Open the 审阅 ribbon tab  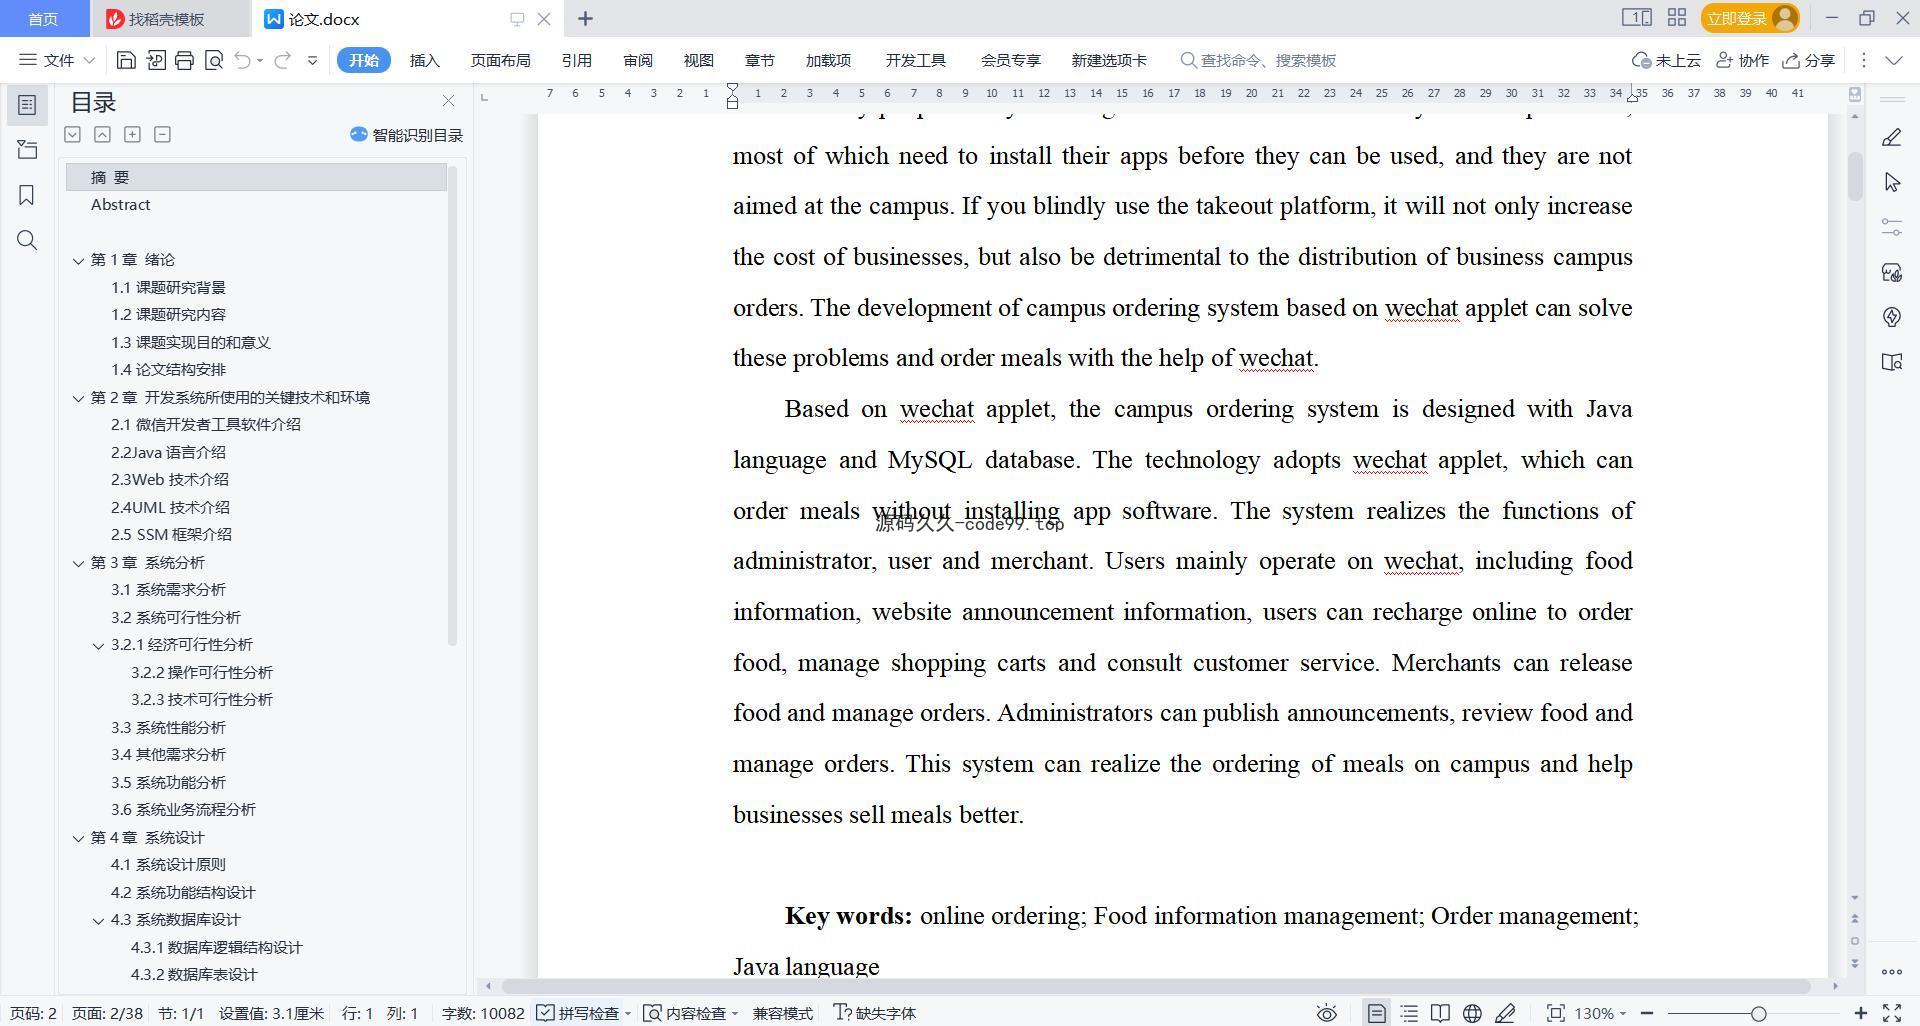click(x=638, y=60)
